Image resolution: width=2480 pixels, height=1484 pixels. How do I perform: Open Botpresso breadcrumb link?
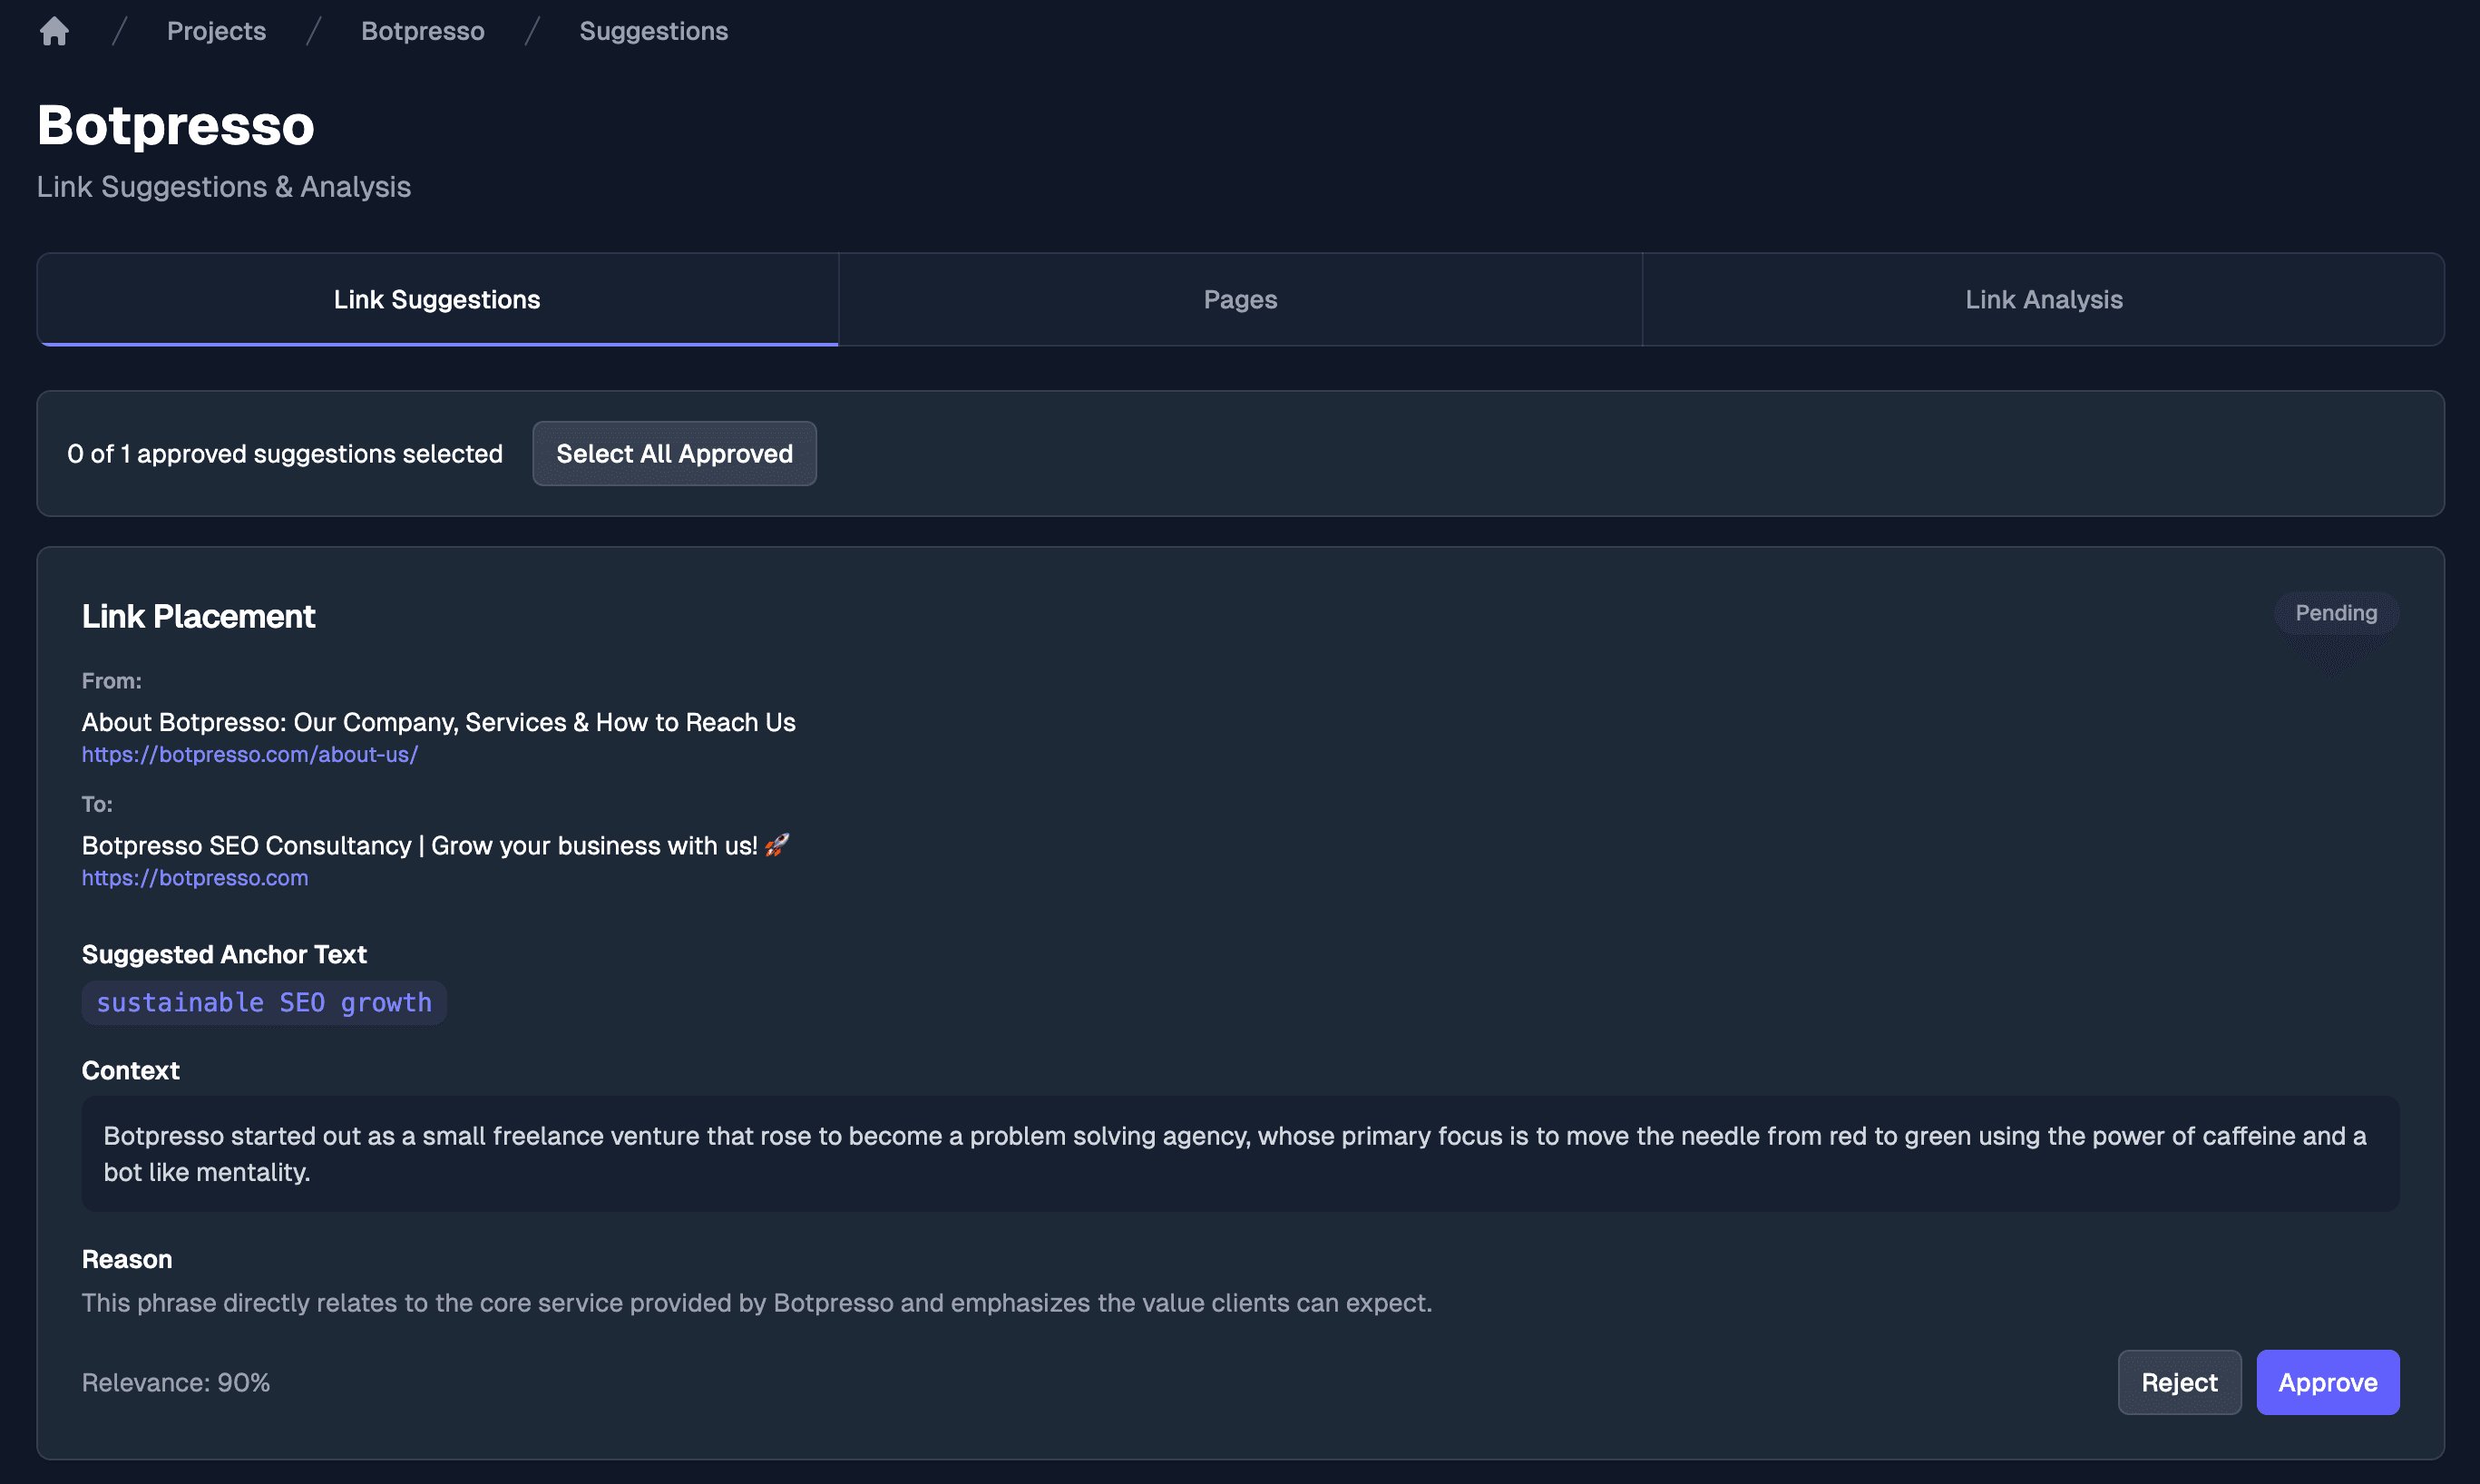point(422,31)
